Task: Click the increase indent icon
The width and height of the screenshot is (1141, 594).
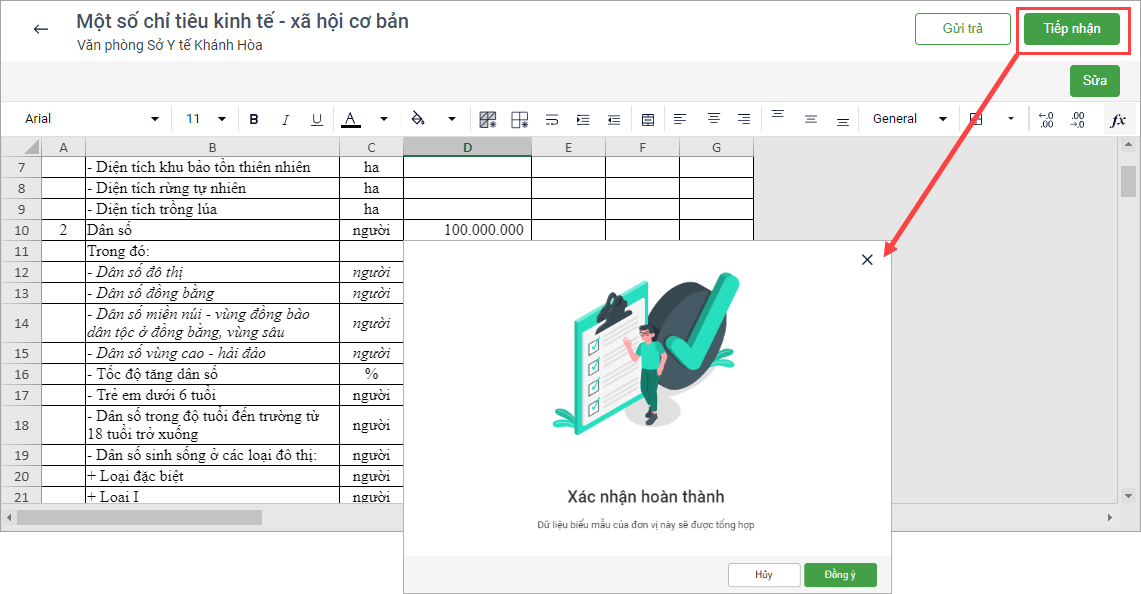Action: coord(583,119)
